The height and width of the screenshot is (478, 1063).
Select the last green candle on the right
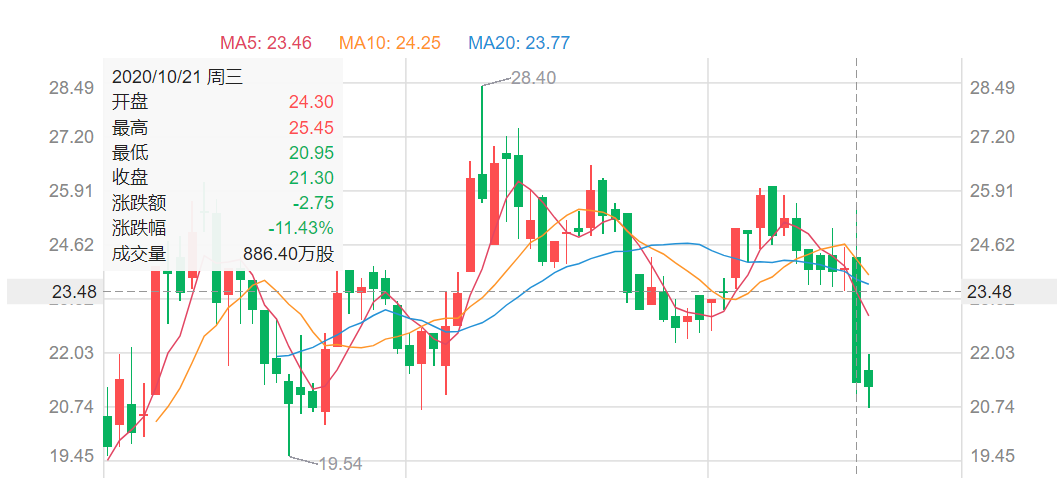[x=868, y=378]
